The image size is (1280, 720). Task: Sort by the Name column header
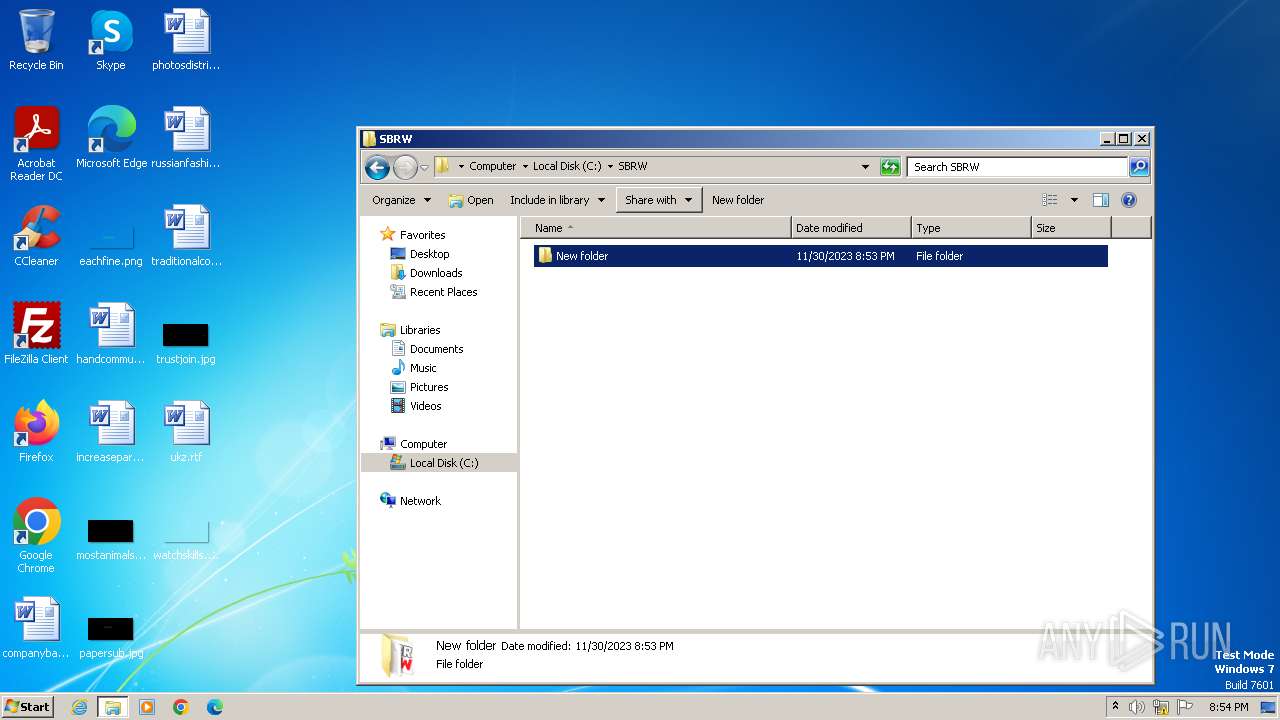[x=656, y=228]
